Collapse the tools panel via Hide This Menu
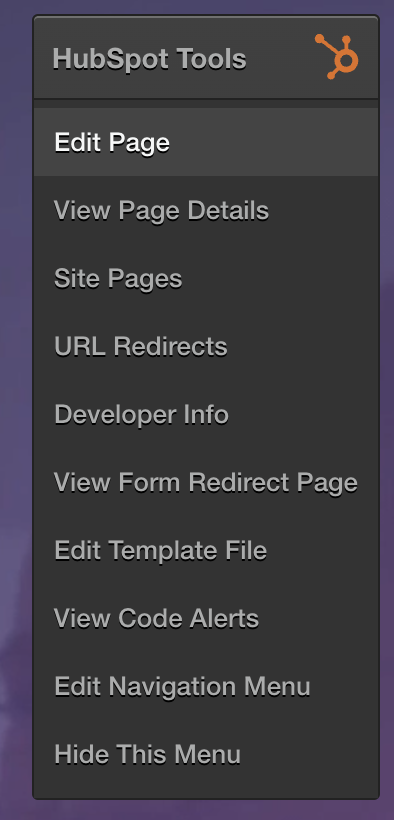 (x=206, y=754)
